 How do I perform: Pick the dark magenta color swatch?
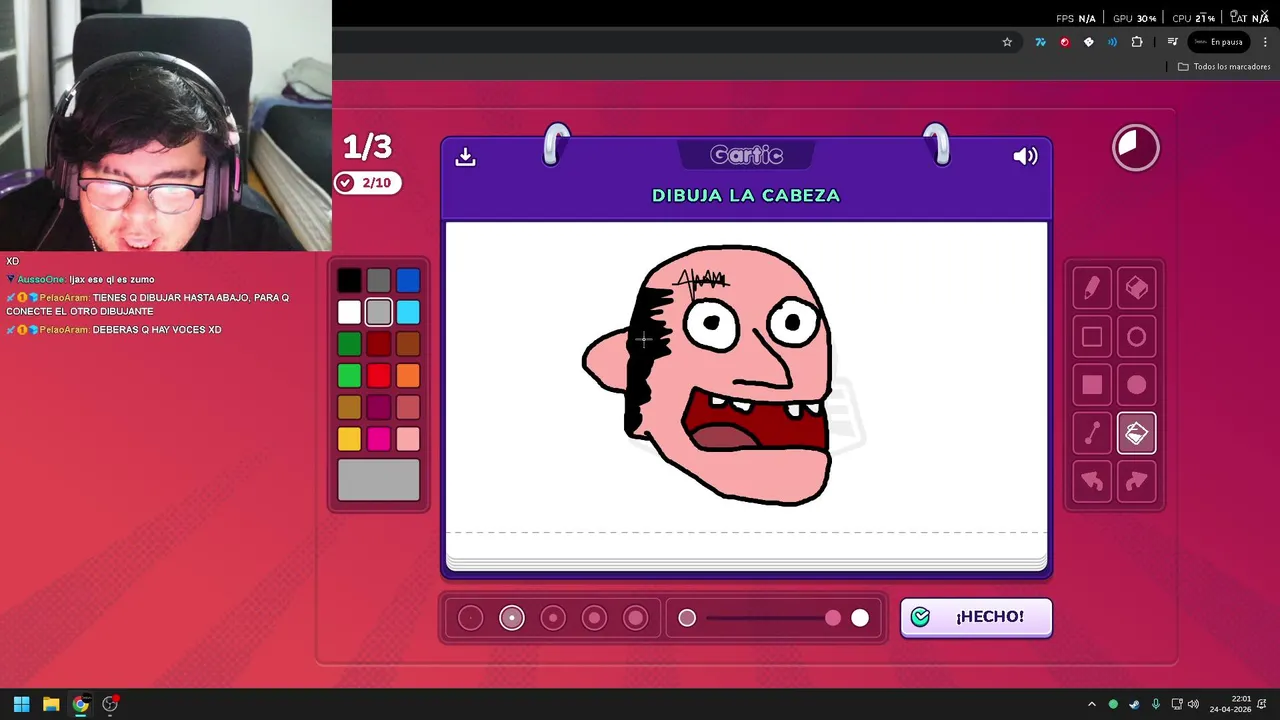pos(378,407)
